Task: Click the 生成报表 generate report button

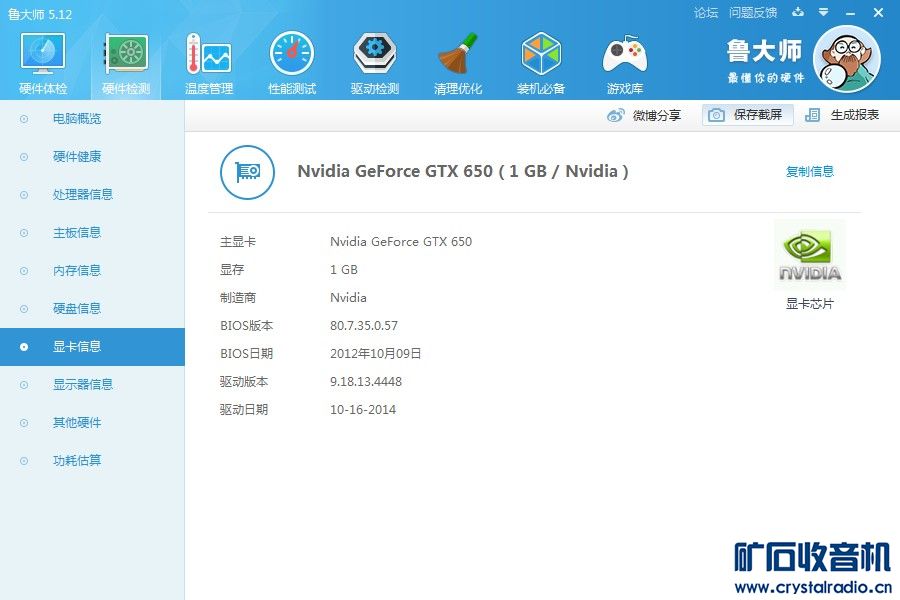Action: [842, 115]
